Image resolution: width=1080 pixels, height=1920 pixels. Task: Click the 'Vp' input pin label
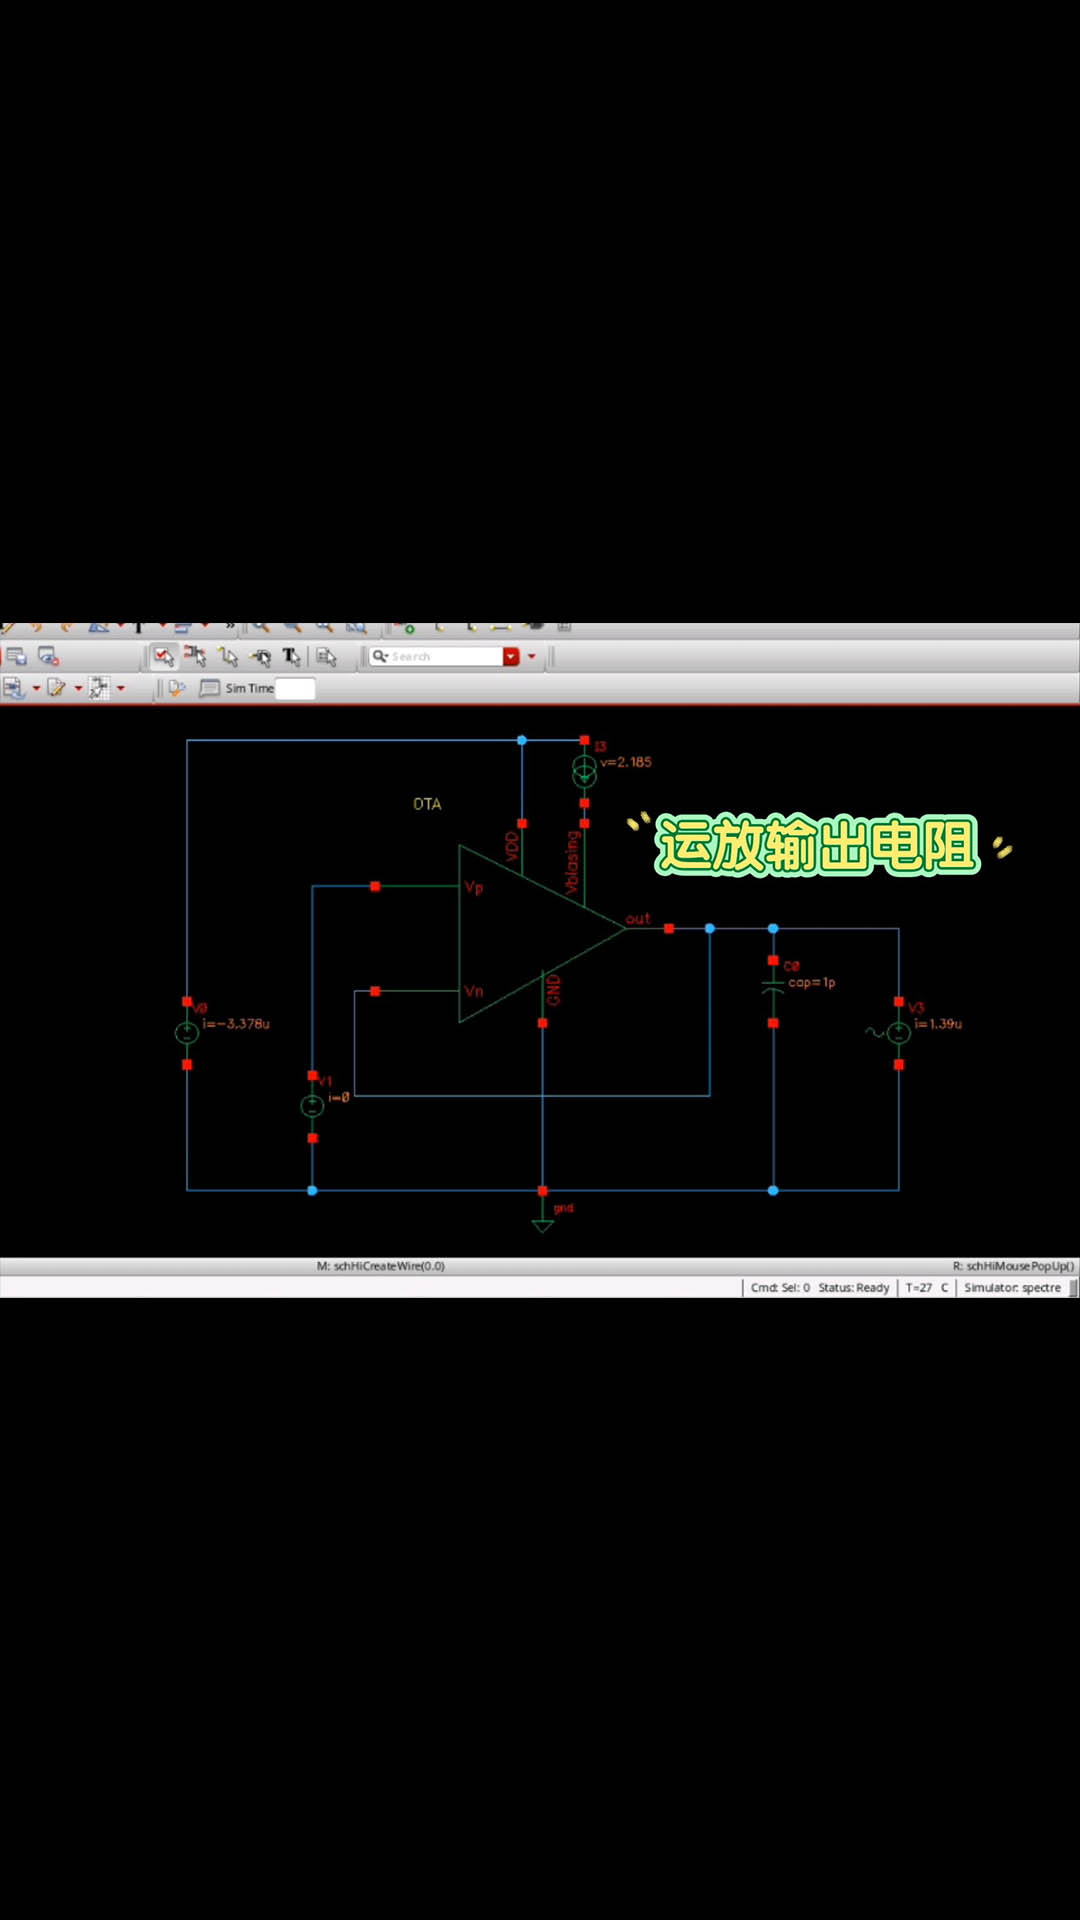pyautogui.click(x=474, y=887)
